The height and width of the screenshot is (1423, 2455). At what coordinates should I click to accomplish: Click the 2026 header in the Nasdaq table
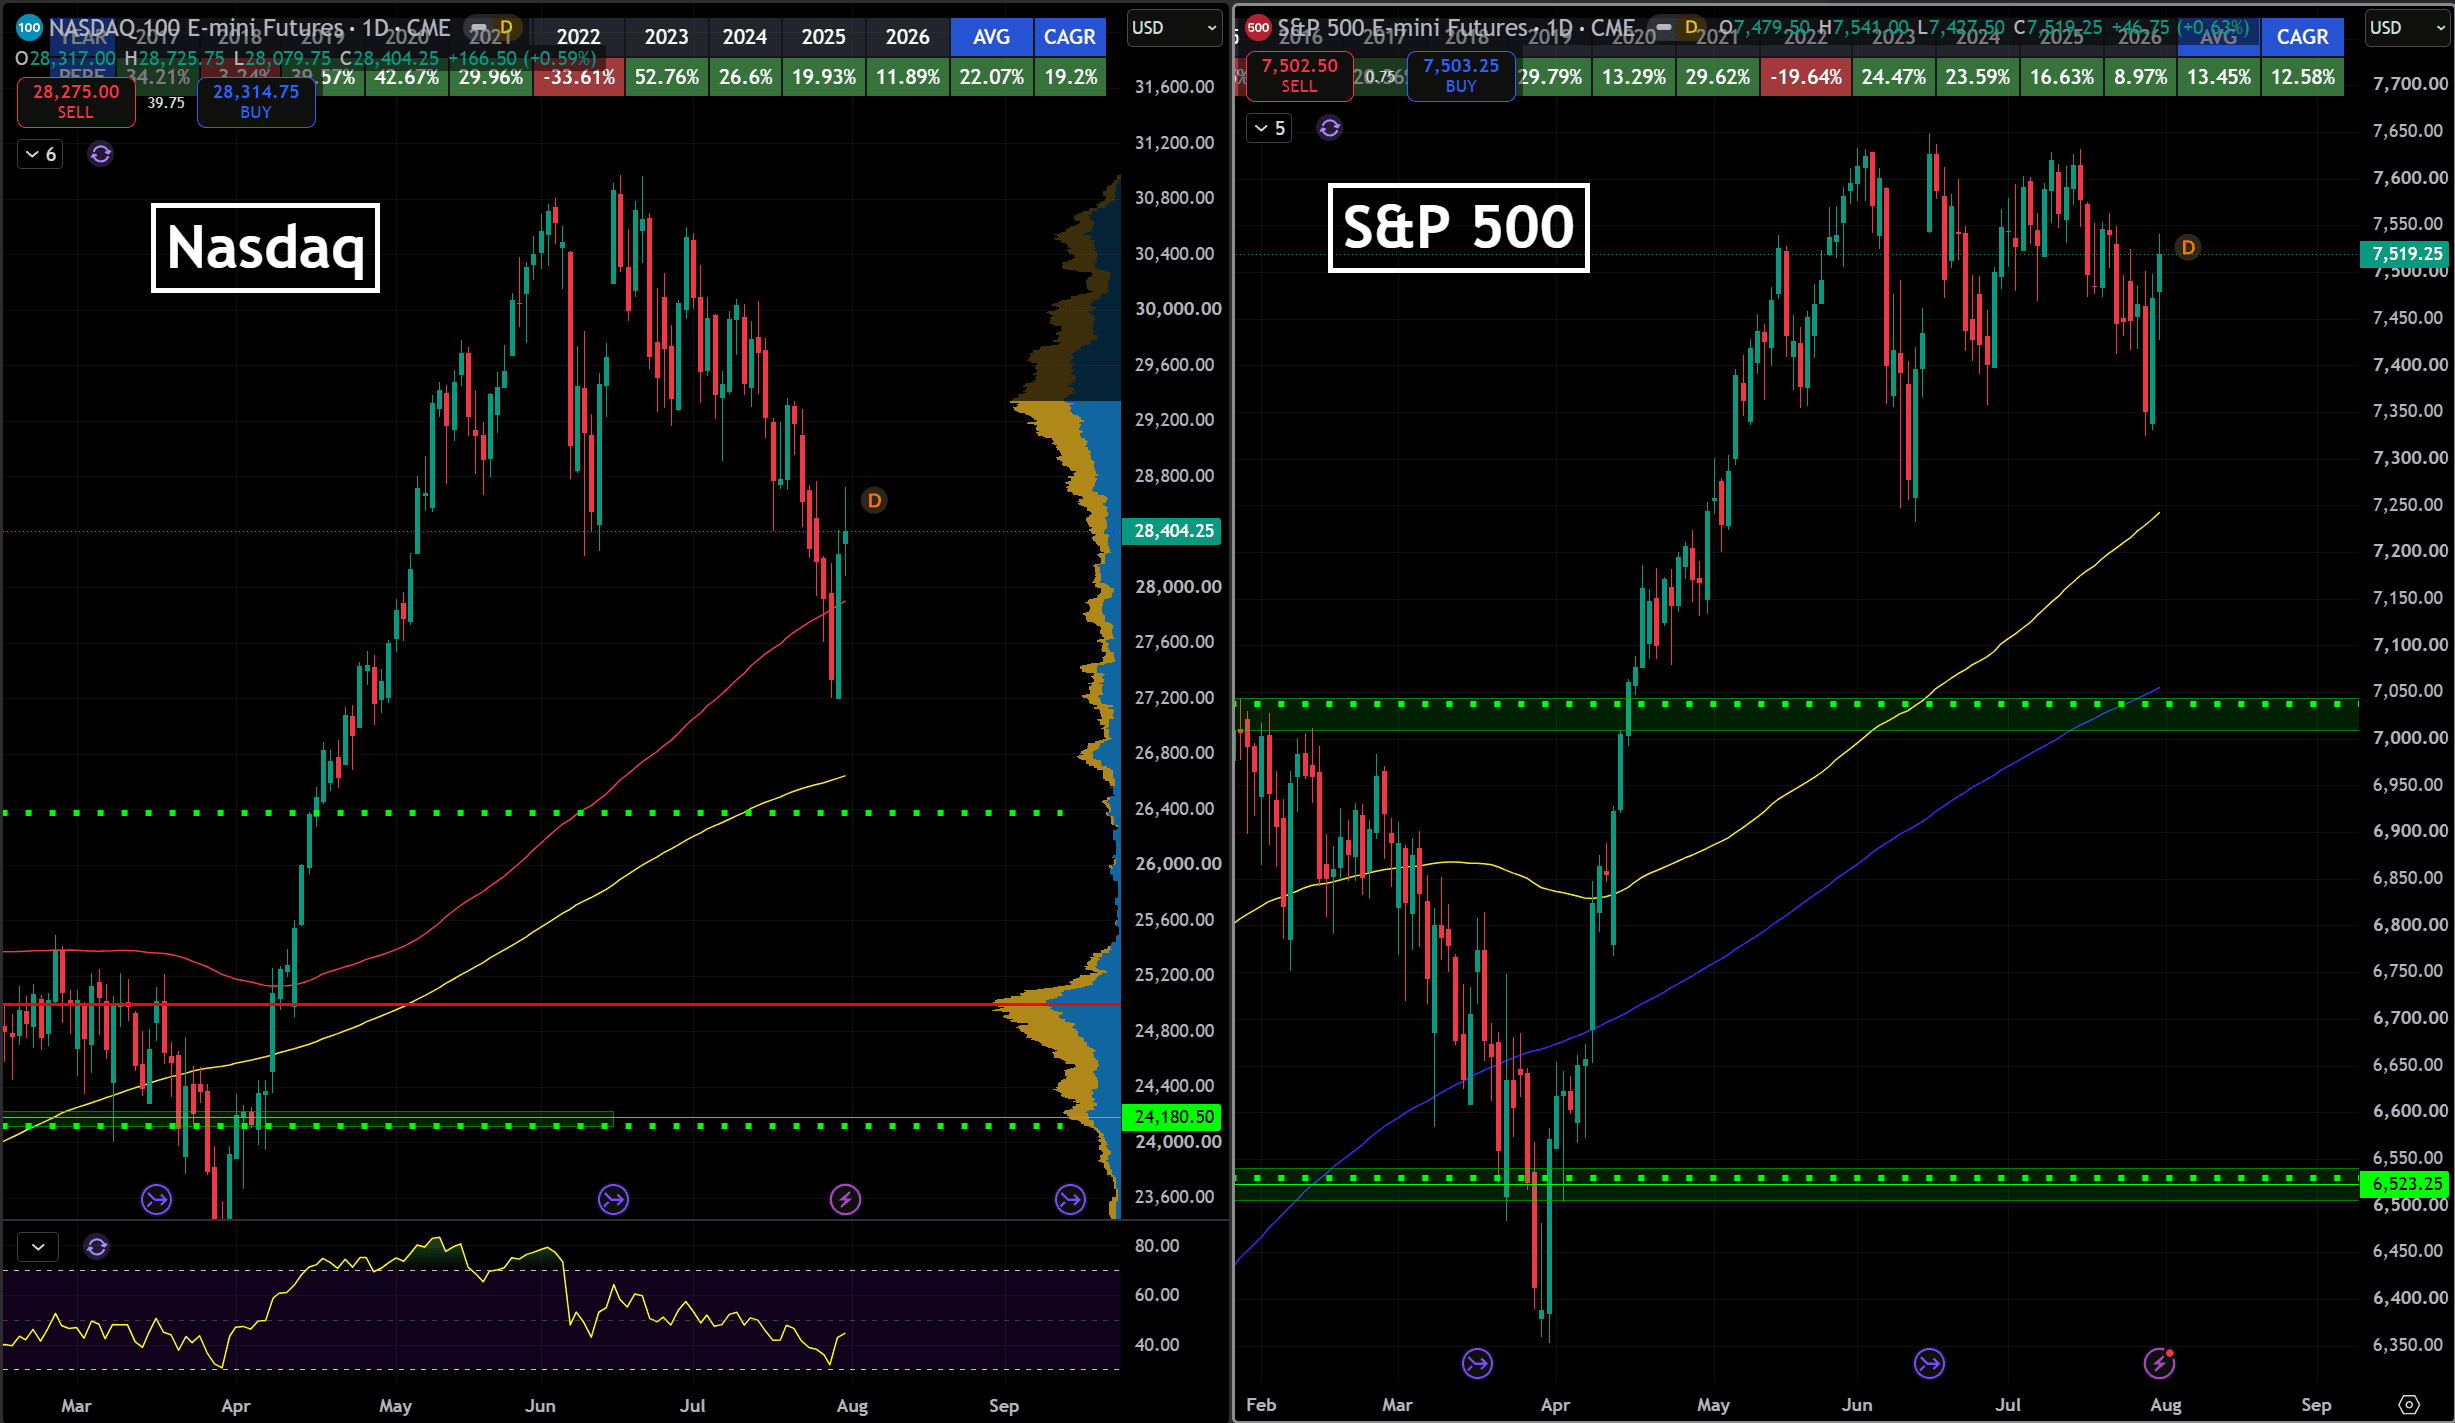click(908, 37)
